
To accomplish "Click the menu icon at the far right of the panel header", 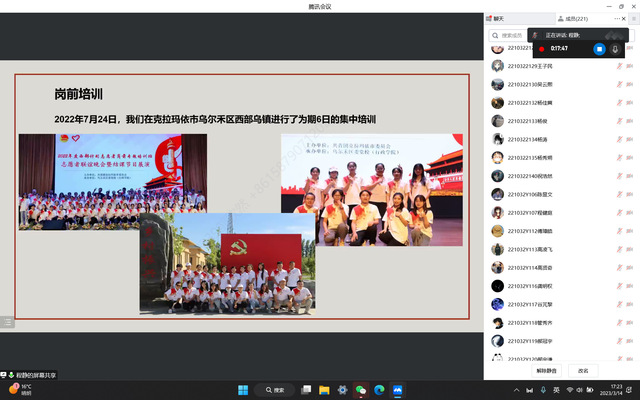I will 634,19.
